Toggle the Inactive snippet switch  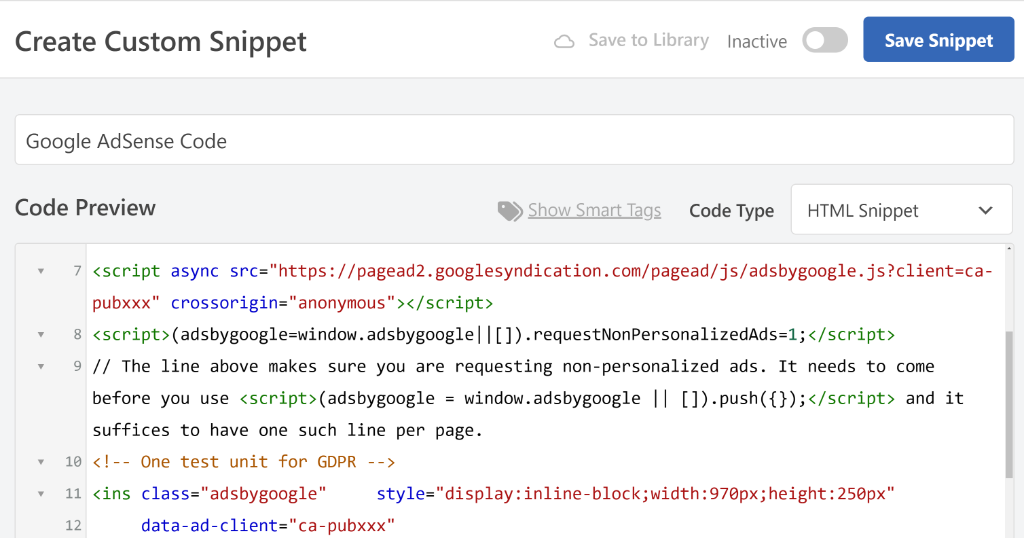tap(825, 40)
